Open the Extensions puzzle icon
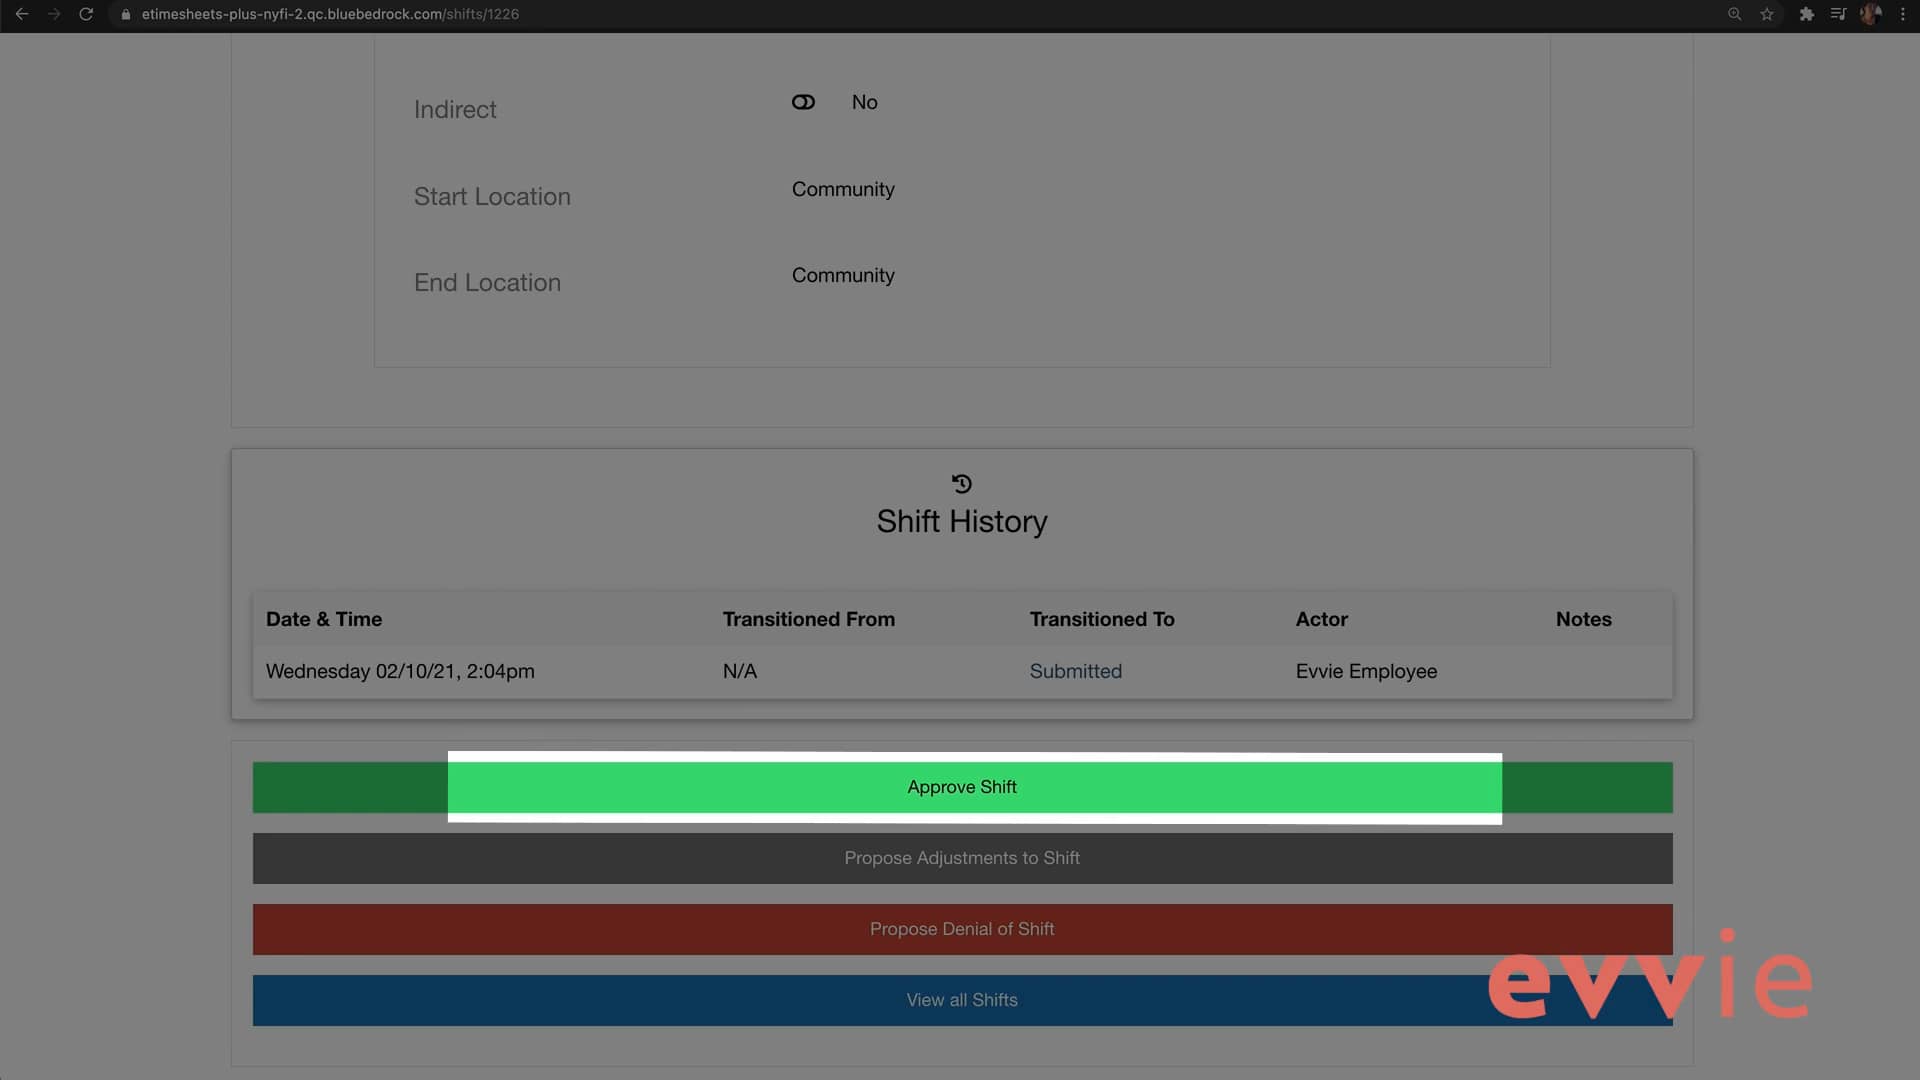This screenshot has height=1080, width=1920. (x=1806, y=14)
